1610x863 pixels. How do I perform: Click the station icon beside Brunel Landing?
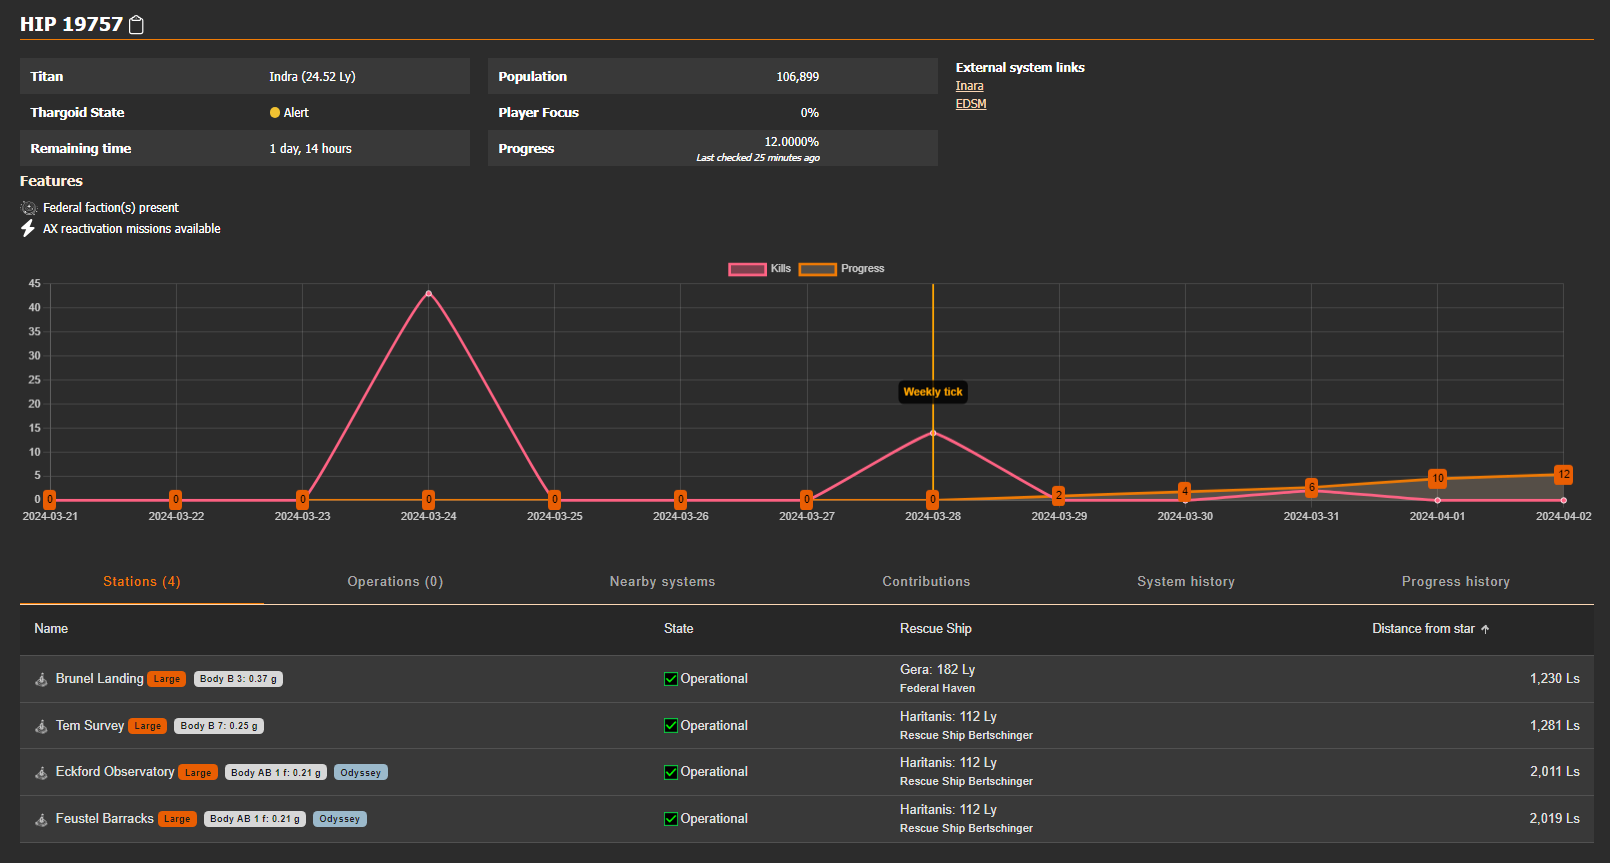tap(41, 680)
